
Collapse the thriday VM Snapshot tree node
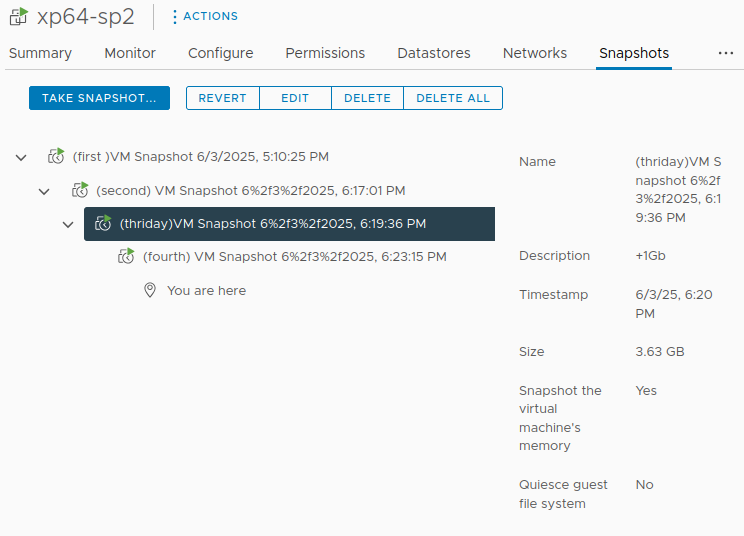(67, 224)
